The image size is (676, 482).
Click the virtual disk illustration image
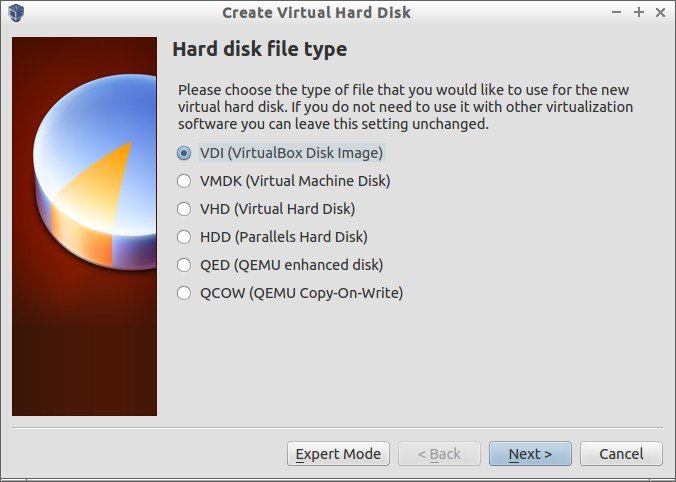click(x=84, y=226)
